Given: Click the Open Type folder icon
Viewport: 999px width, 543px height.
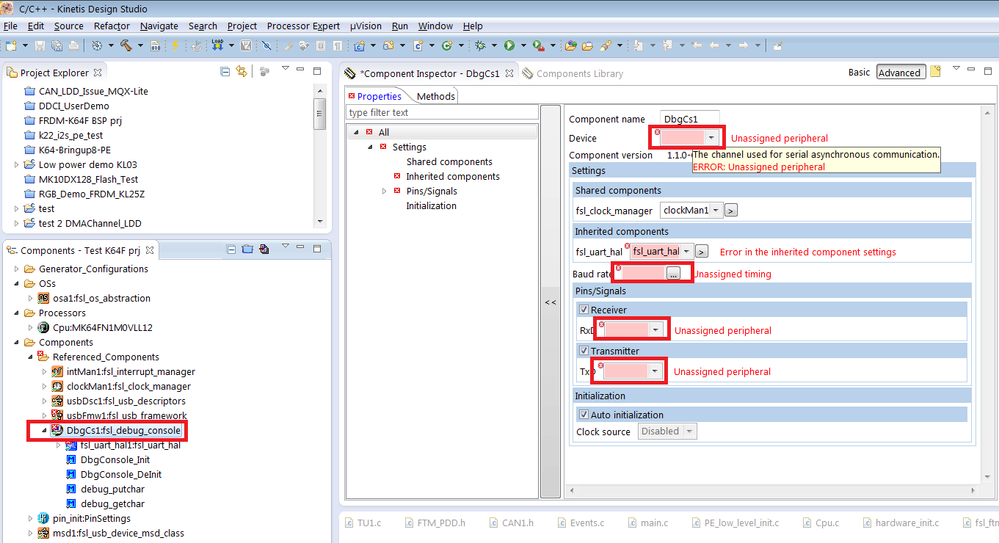Looking at the screenshot, I should coord(571,46).
